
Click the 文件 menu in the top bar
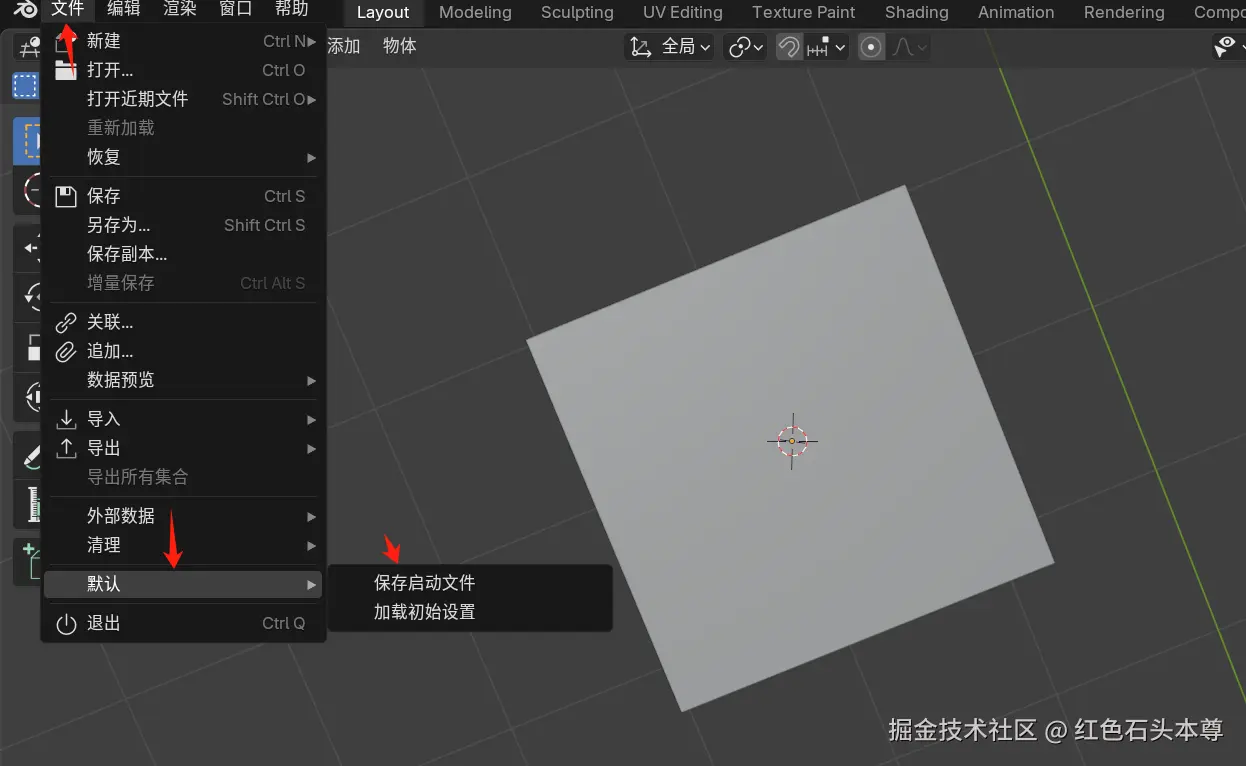coord(68,10)
